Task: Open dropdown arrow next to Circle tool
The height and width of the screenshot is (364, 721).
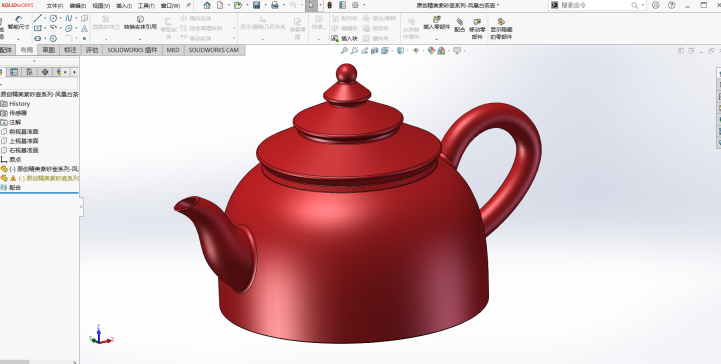Action: click(x=60, y=18)
